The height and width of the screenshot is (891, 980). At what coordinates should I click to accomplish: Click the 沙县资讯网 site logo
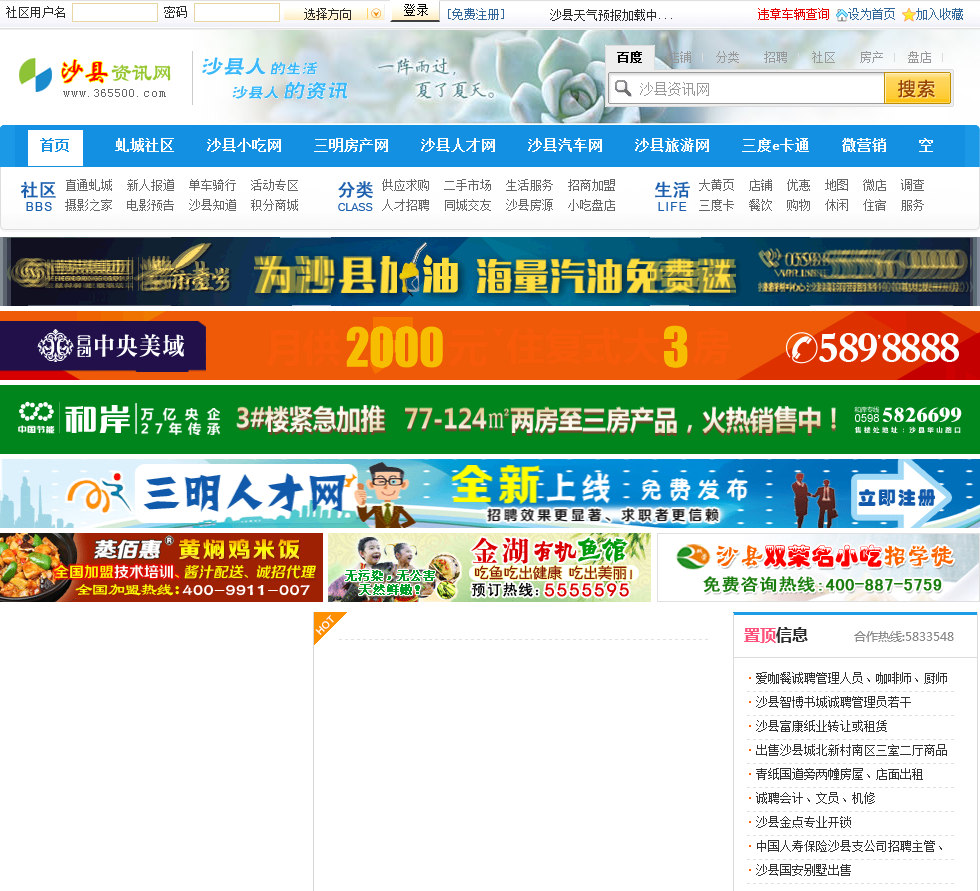tap(94, 77)
